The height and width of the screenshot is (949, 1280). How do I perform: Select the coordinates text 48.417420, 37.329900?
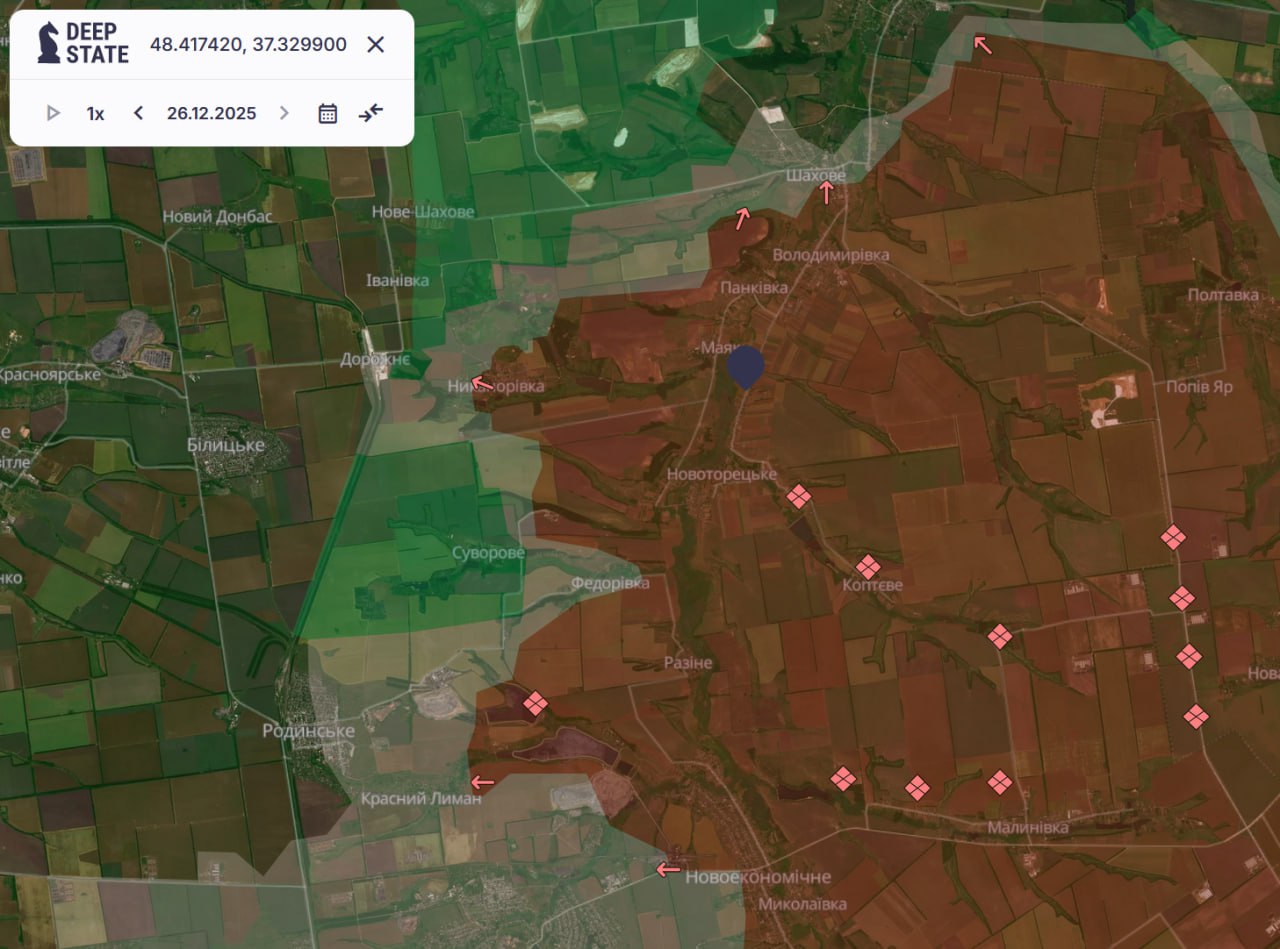tap(248, 44)
